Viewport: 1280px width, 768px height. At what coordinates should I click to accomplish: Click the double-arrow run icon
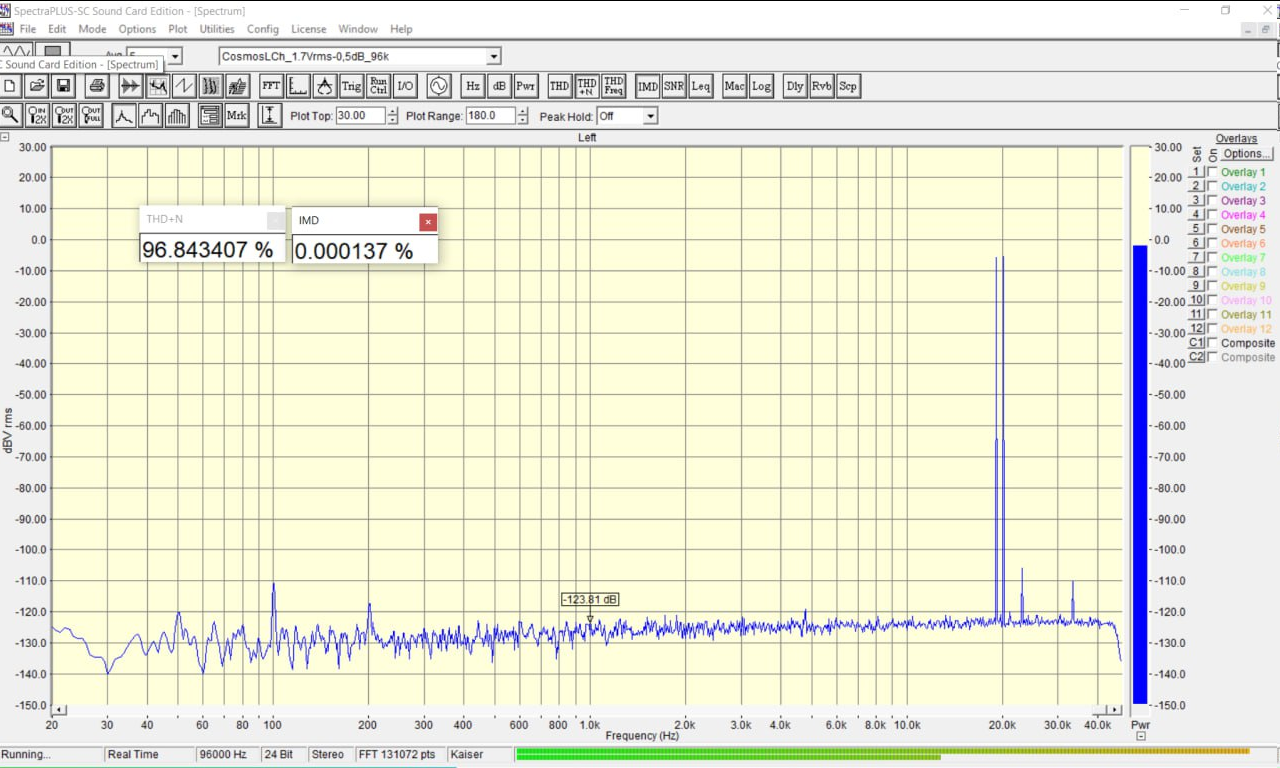tap(130, 86)
